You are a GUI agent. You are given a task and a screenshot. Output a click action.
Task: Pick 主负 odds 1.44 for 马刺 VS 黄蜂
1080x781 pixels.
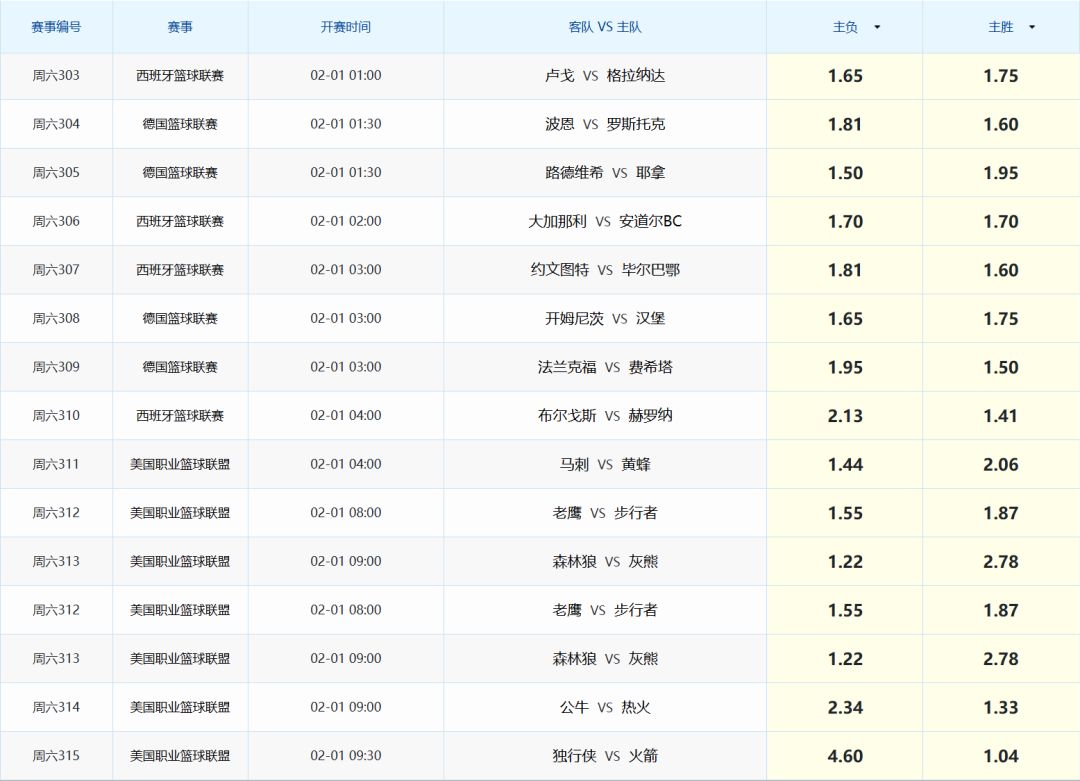(845, 465)
